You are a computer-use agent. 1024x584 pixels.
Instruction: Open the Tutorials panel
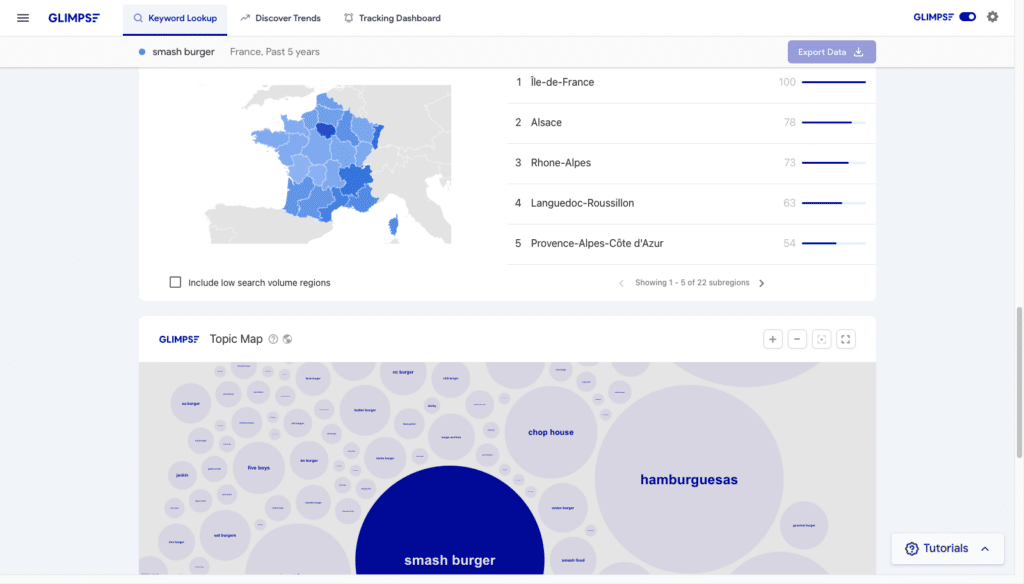pyautogui.click(x=948, y=549)
